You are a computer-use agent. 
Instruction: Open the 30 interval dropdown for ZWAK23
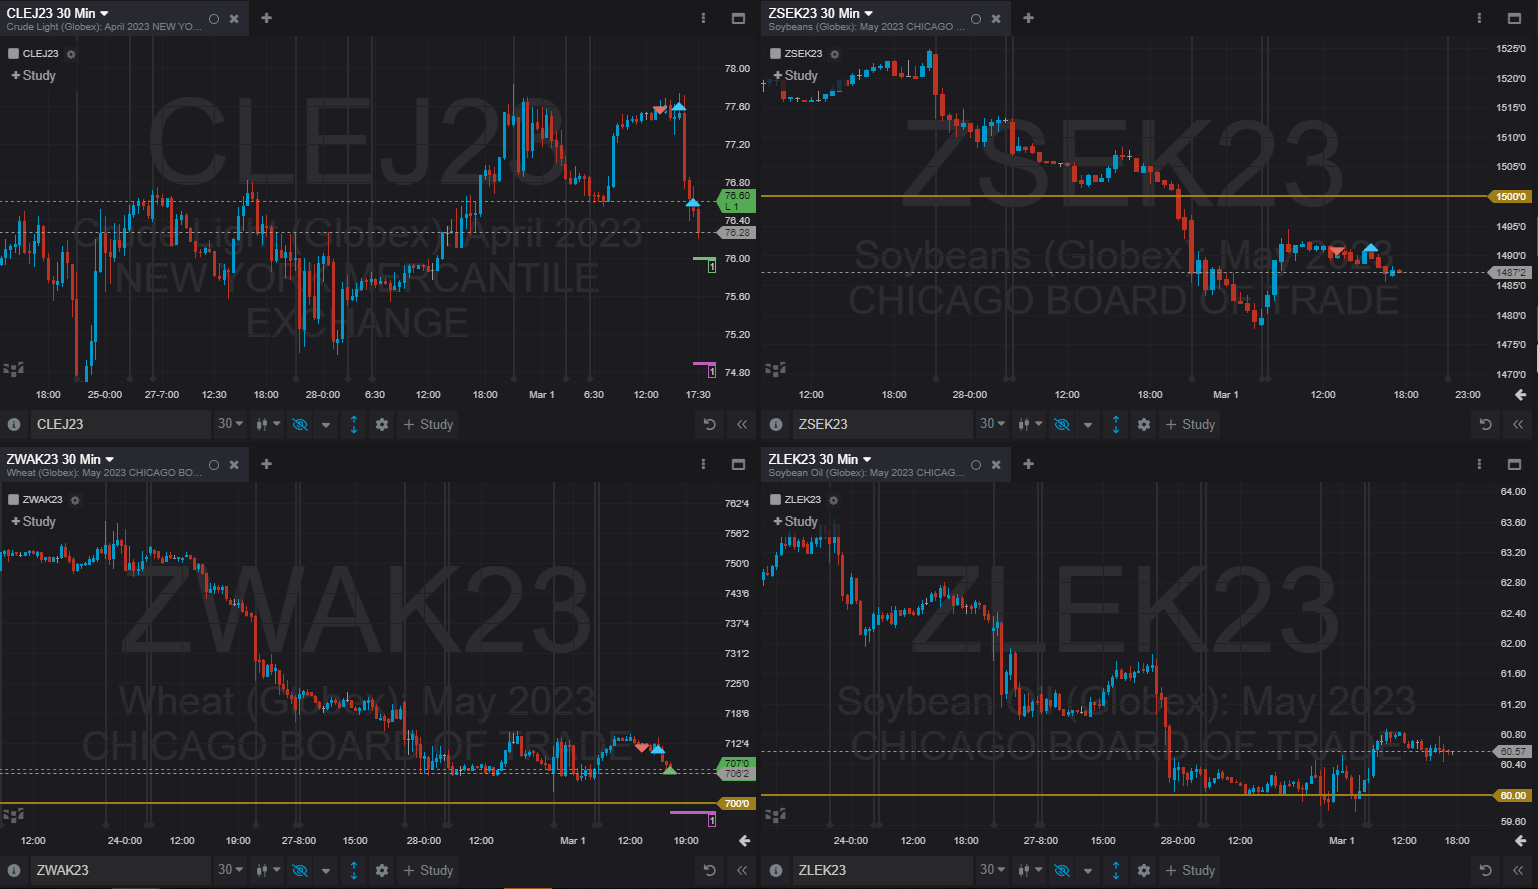[x=231, y=870]
